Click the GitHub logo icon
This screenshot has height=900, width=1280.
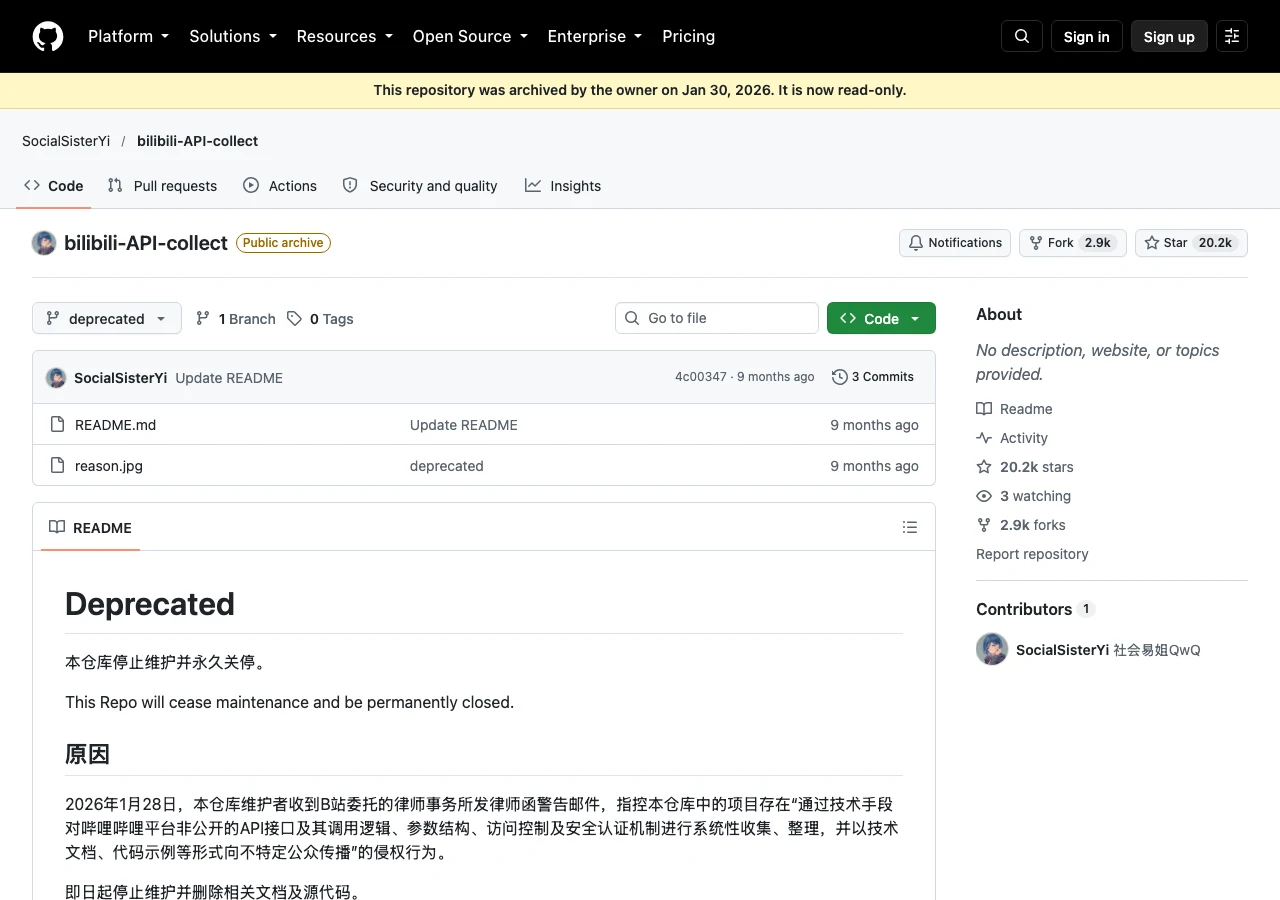48,36
